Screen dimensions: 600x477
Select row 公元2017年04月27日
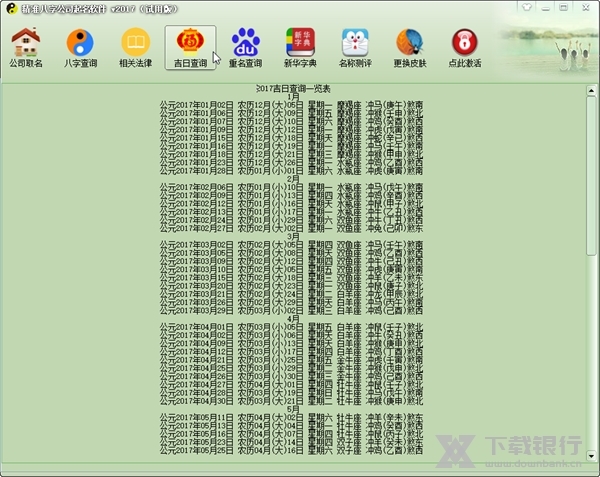tap(291, 385)
